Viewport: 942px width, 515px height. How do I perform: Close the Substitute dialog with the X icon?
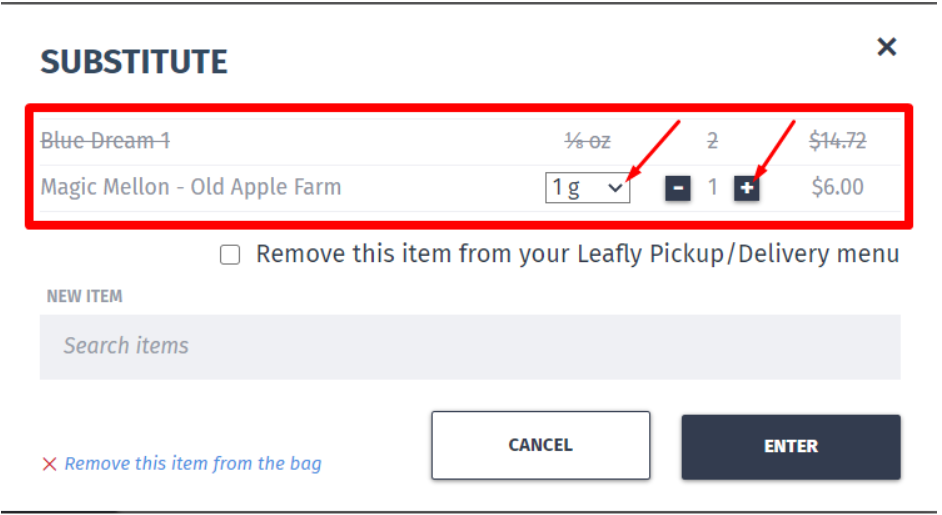(887, 47)
